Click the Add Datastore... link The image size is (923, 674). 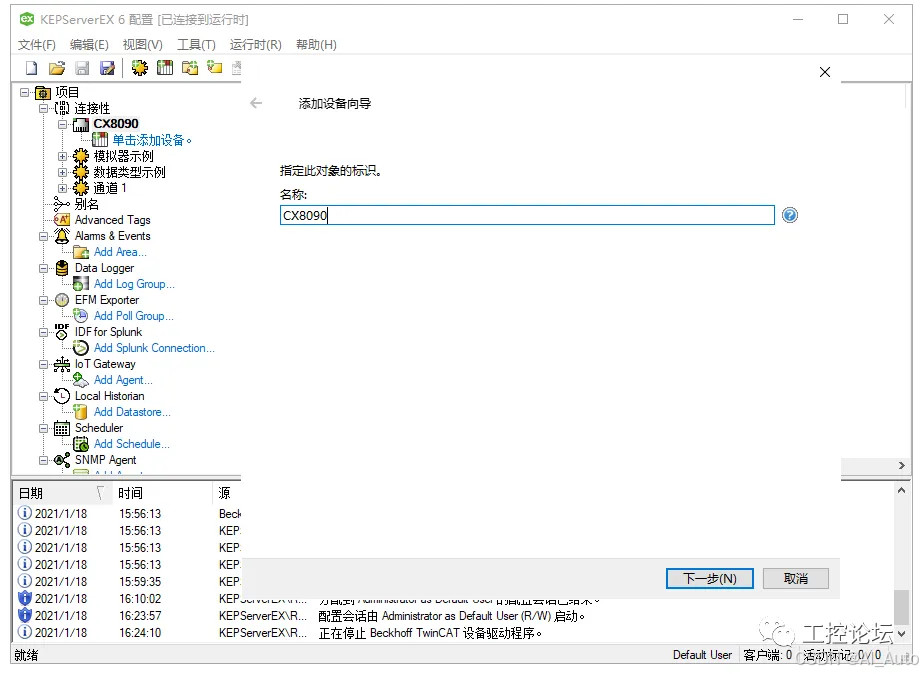132,412
